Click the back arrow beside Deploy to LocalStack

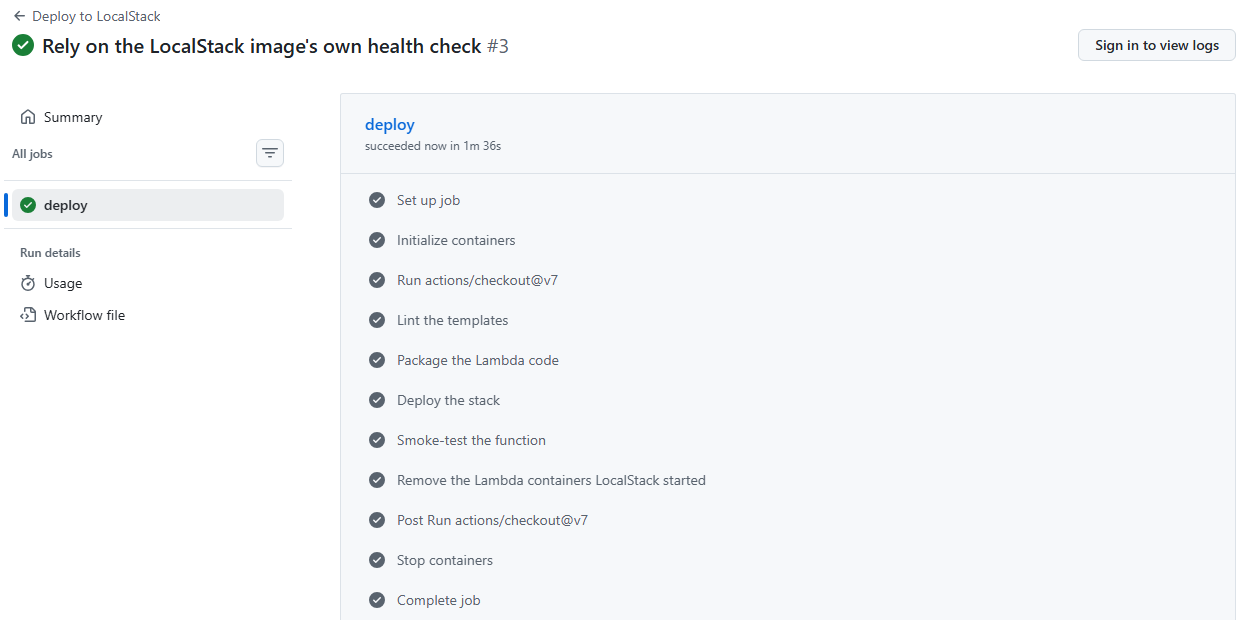click(19, 16)
